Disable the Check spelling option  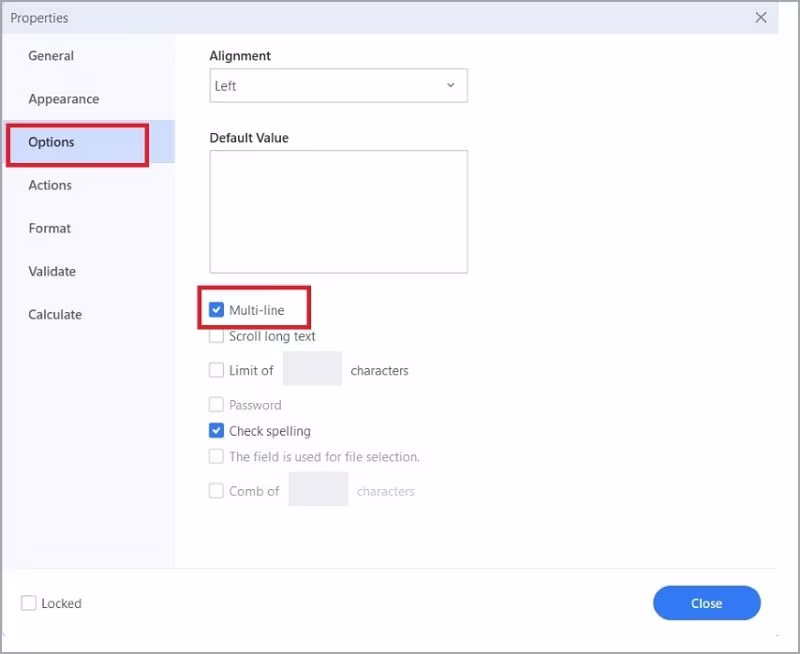217,431
